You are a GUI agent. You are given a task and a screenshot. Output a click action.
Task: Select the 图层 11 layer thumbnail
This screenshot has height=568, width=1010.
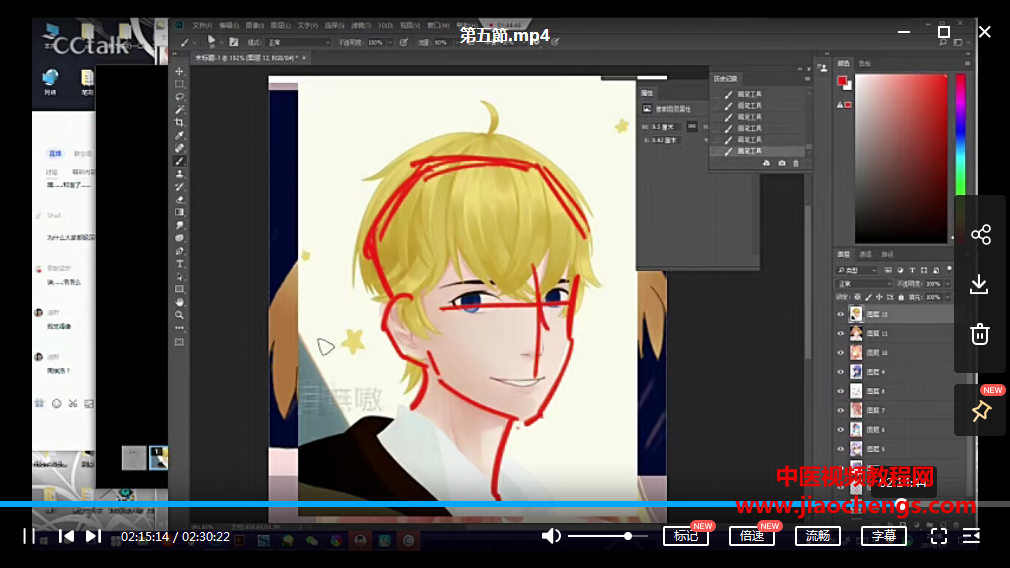(856, 334)
